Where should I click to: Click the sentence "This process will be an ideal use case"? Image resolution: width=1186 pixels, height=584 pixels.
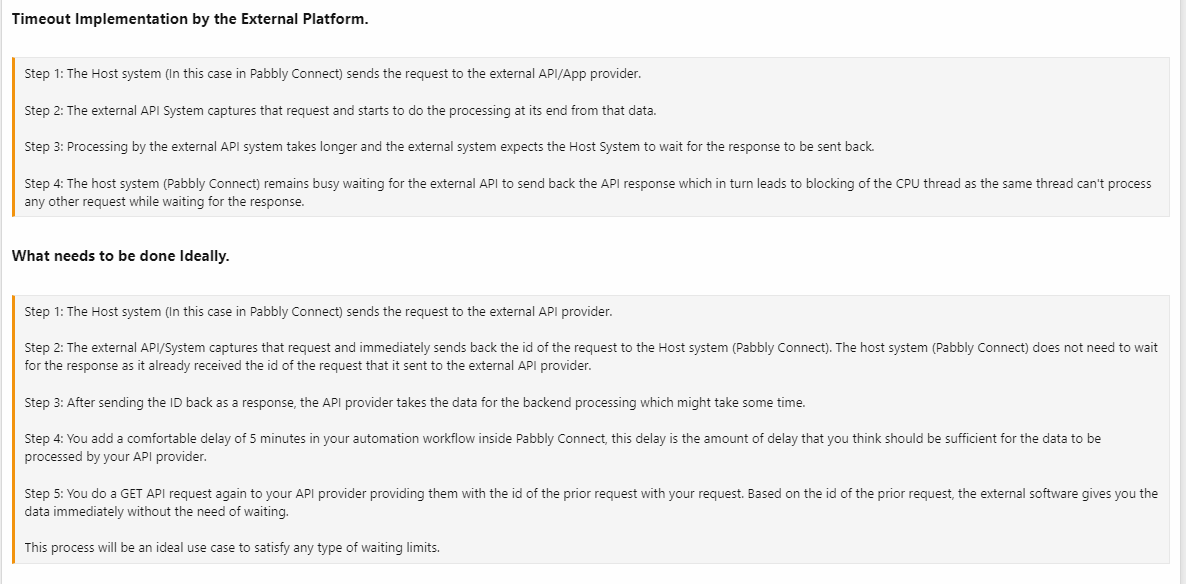pos(232,547)
